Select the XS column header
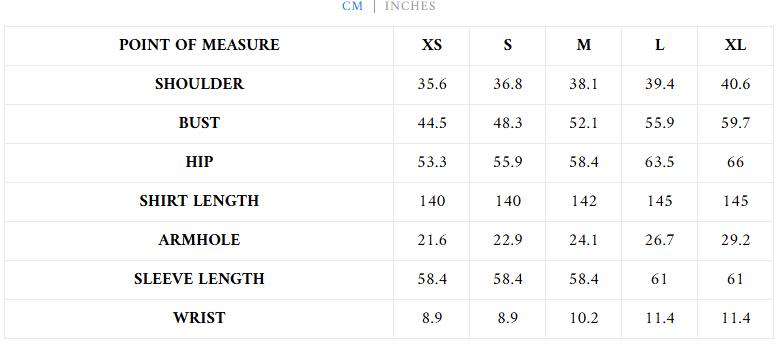 (432, 45)
